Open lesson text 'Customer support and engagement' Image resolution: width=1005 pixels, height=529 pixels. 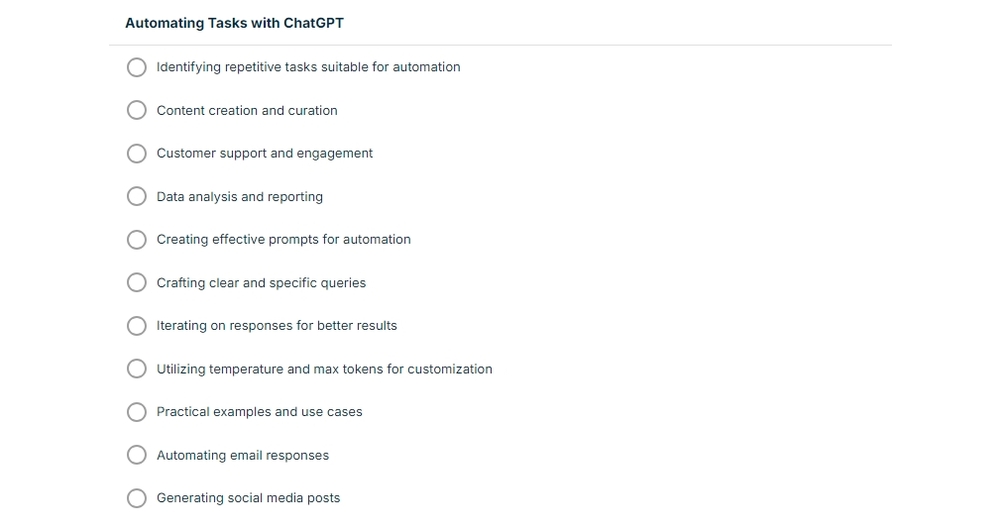(265, 153)
